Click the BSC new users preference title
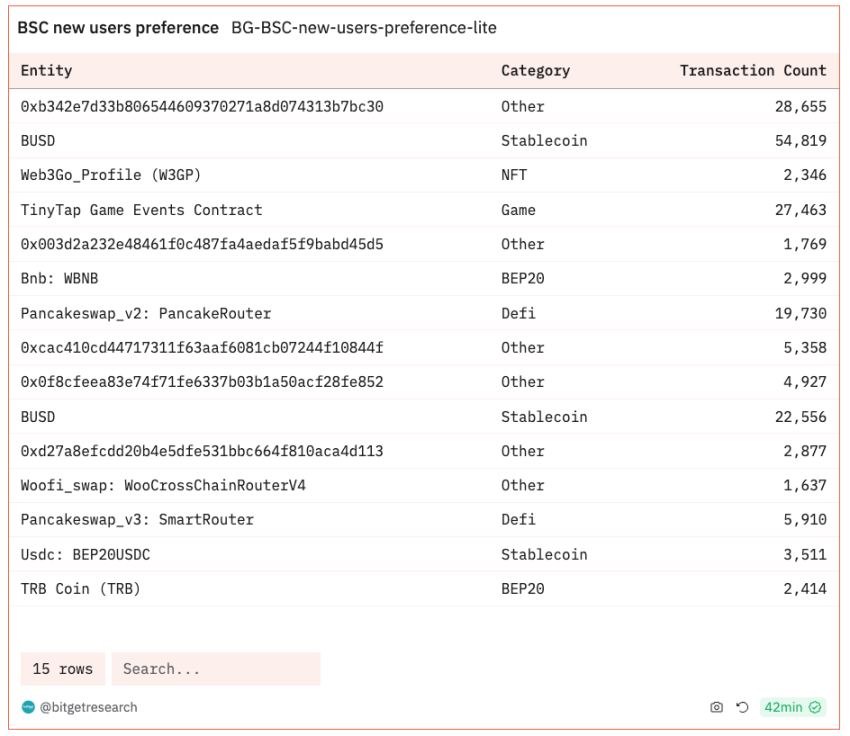The image size is (850, 736). (x=118, y=28)
